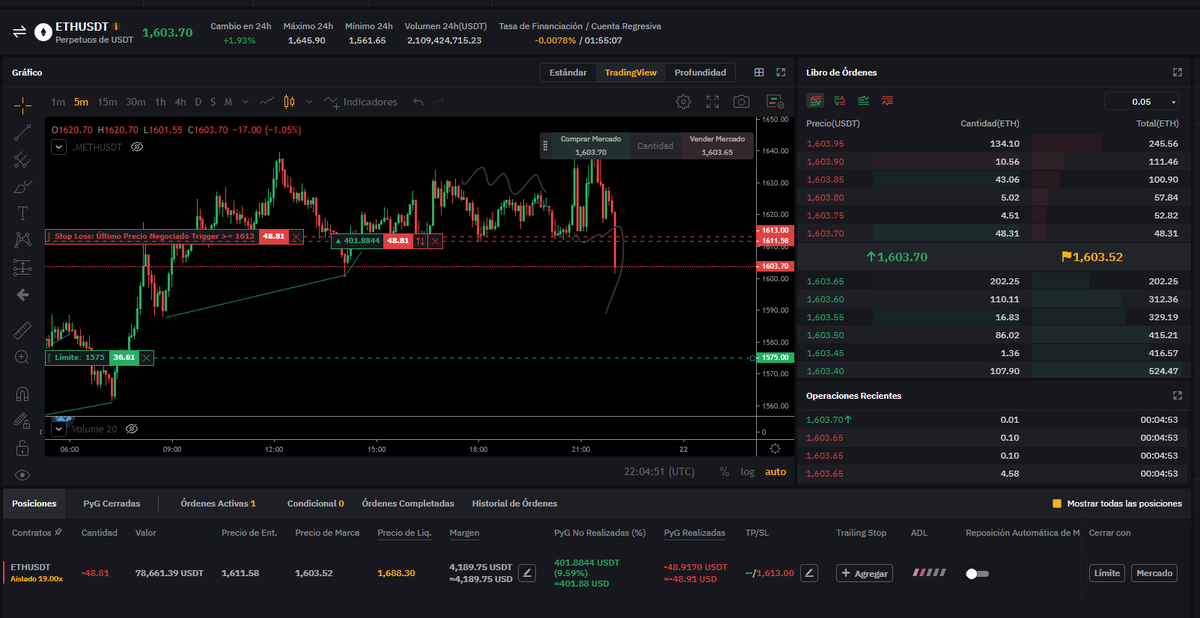Select the Profundidad chart tab
The width and height of the screenshot is (1200, 618).
click(700, 72)
